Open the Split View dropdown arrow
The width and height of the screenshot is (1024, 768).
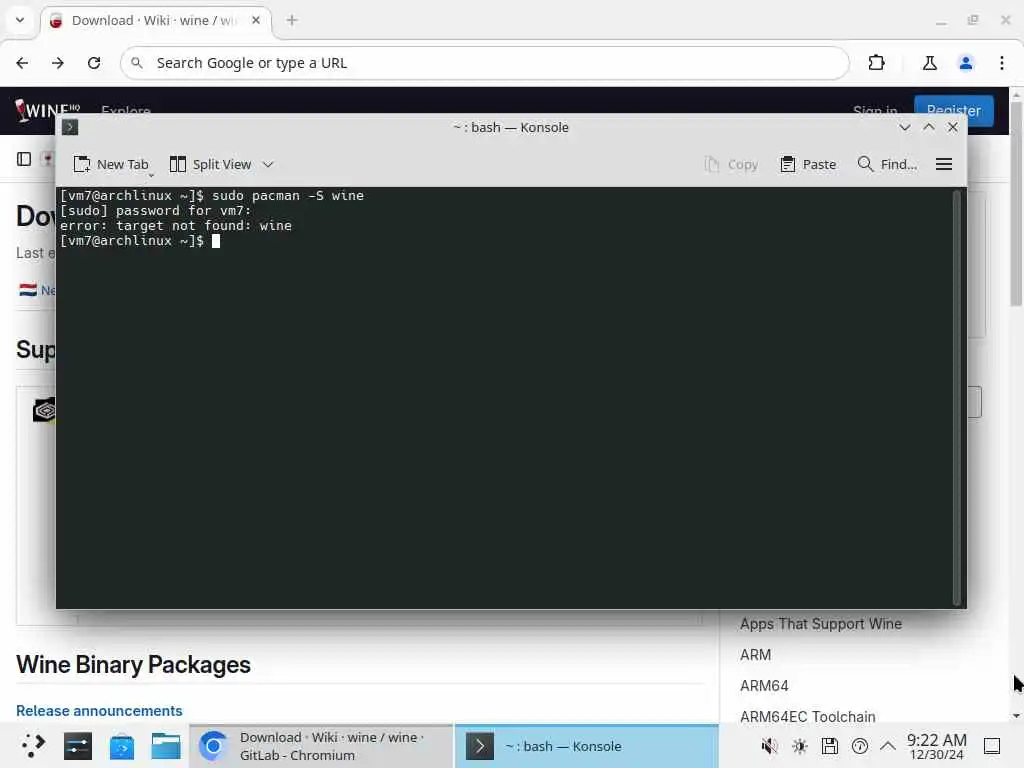[x=268, y=165]
